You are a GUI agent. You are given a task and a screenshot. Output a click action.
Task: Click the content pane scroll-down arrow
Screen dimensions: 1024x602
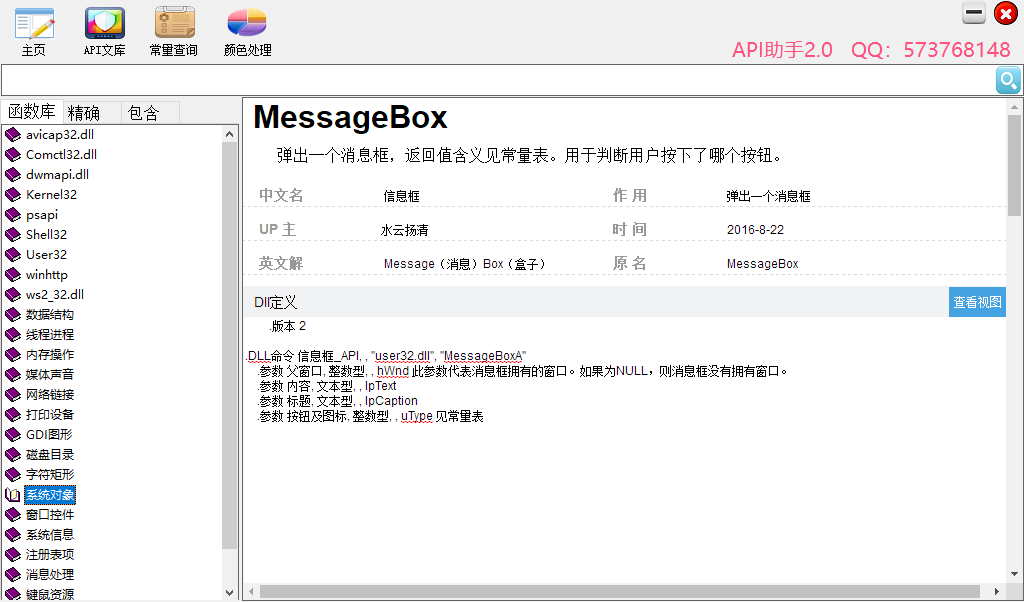(x=1014, y=575)
